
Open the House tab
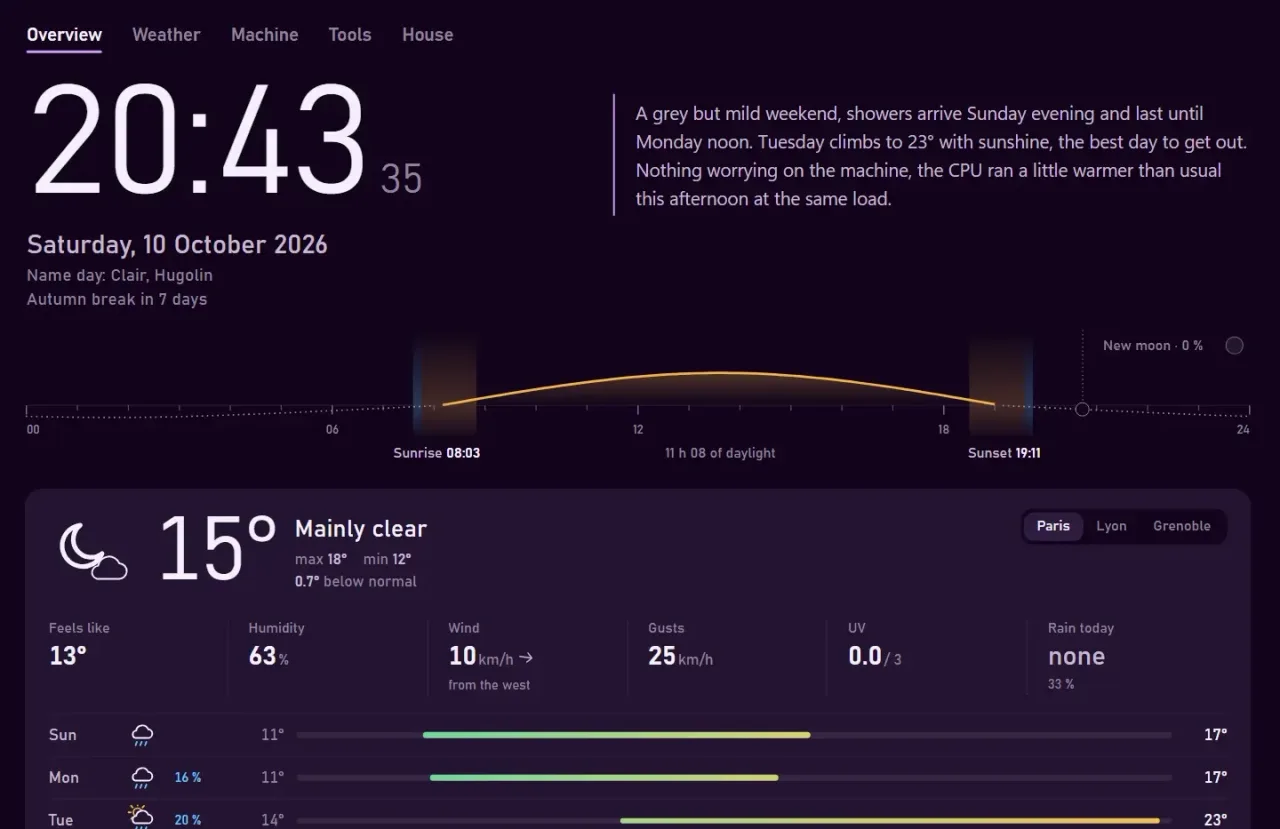click(427, 35)
